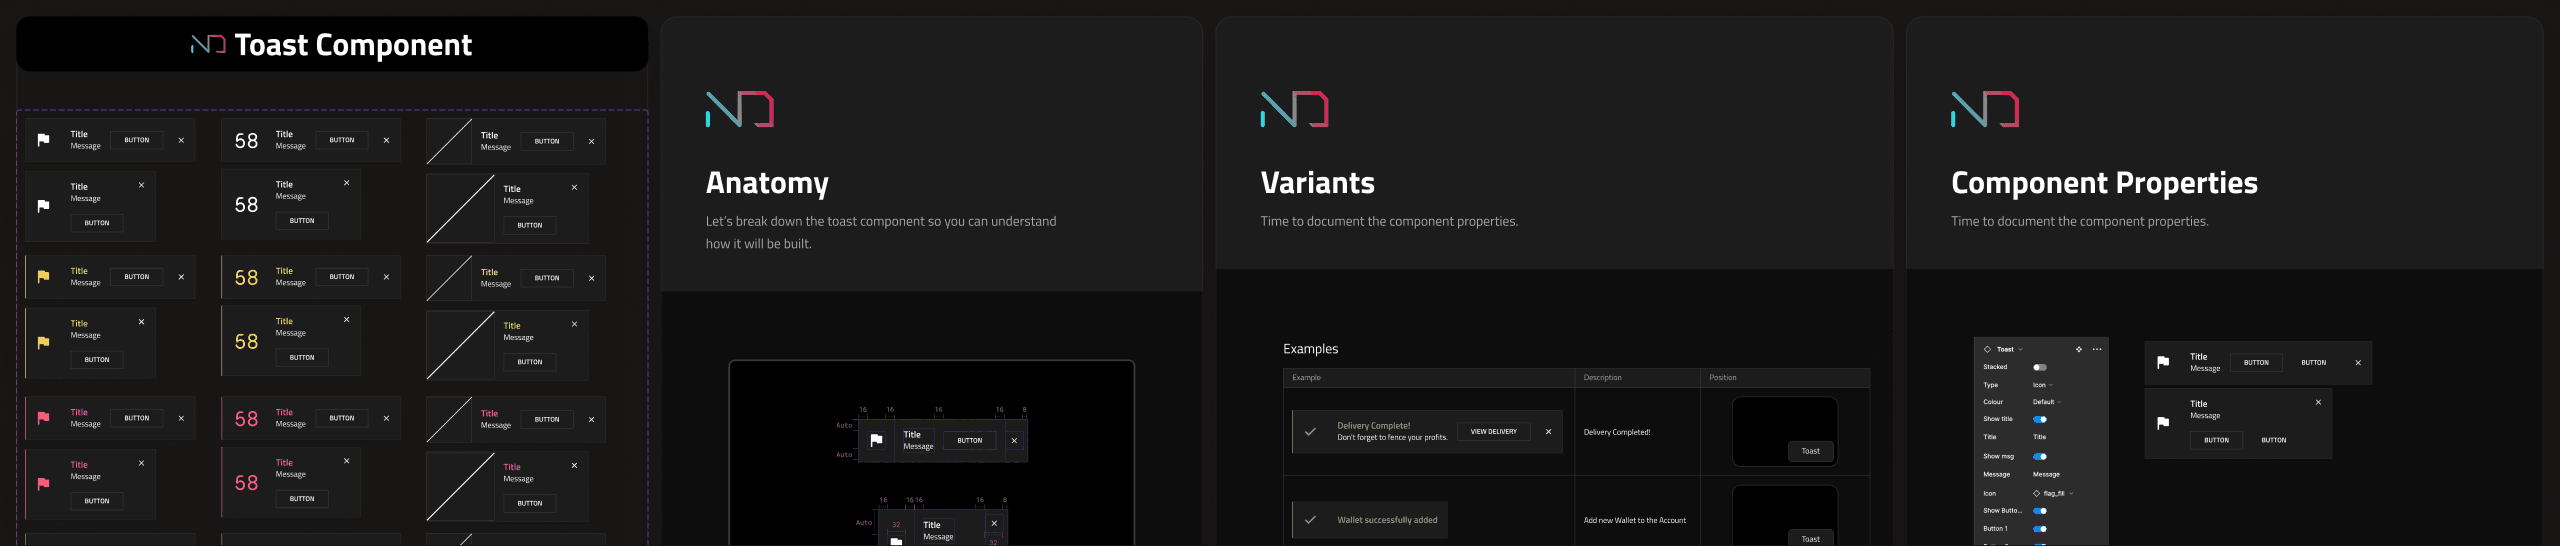Click the pink flag icon in the inline pink toast
The image size is (2560, 546).
point(43,418)
